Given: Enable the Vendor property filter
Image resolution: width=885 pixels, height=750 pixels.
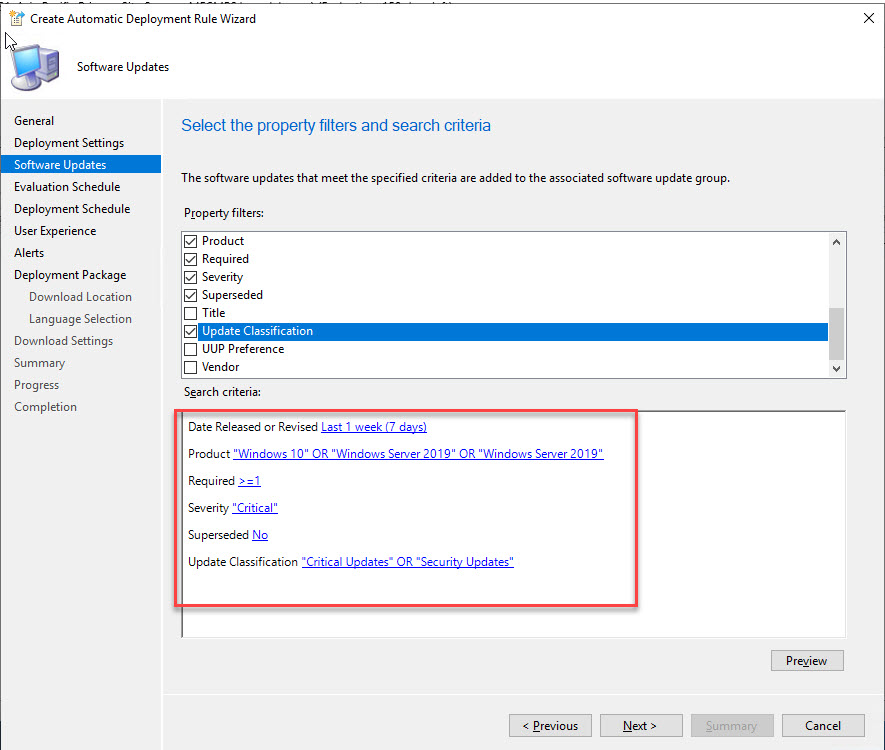Looking at the screenshot, I should click(191, 367).
